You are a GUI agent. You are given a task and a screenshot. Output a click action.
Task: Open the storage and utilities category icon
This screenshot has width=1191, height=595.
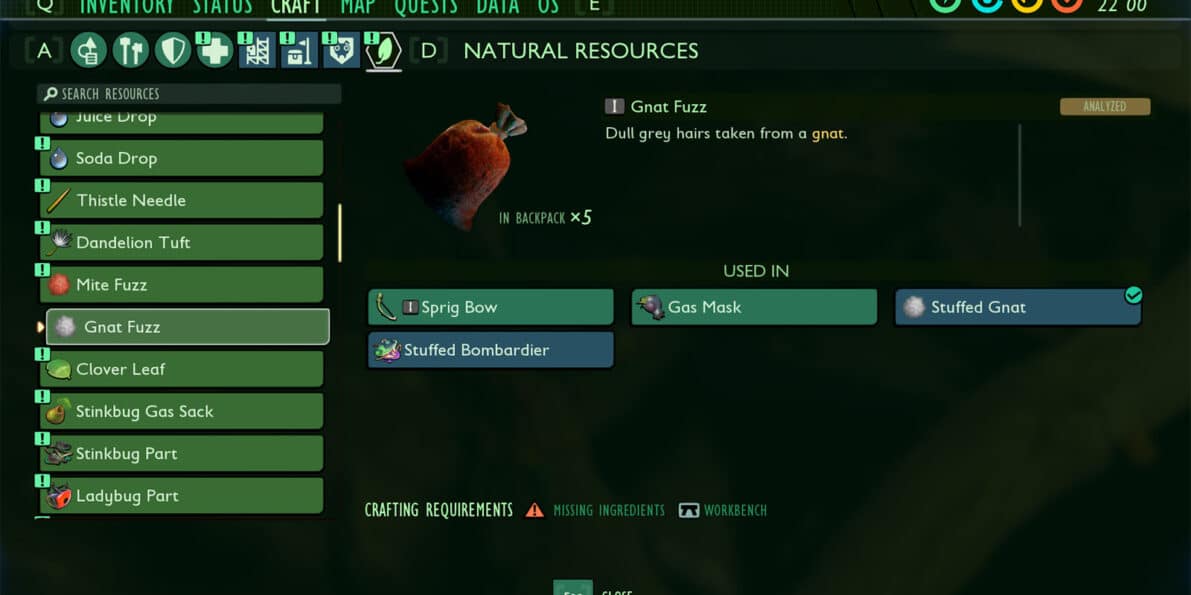click(x=299, y=51)
